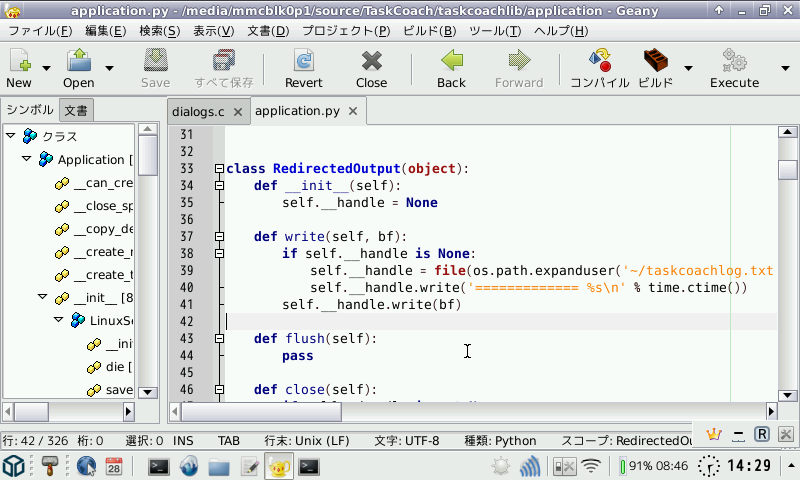Click the crown icon in bottom-right overlay
The height and width of the screenshot is (480, 800).
pyautogui.click(x=714, y=435)
